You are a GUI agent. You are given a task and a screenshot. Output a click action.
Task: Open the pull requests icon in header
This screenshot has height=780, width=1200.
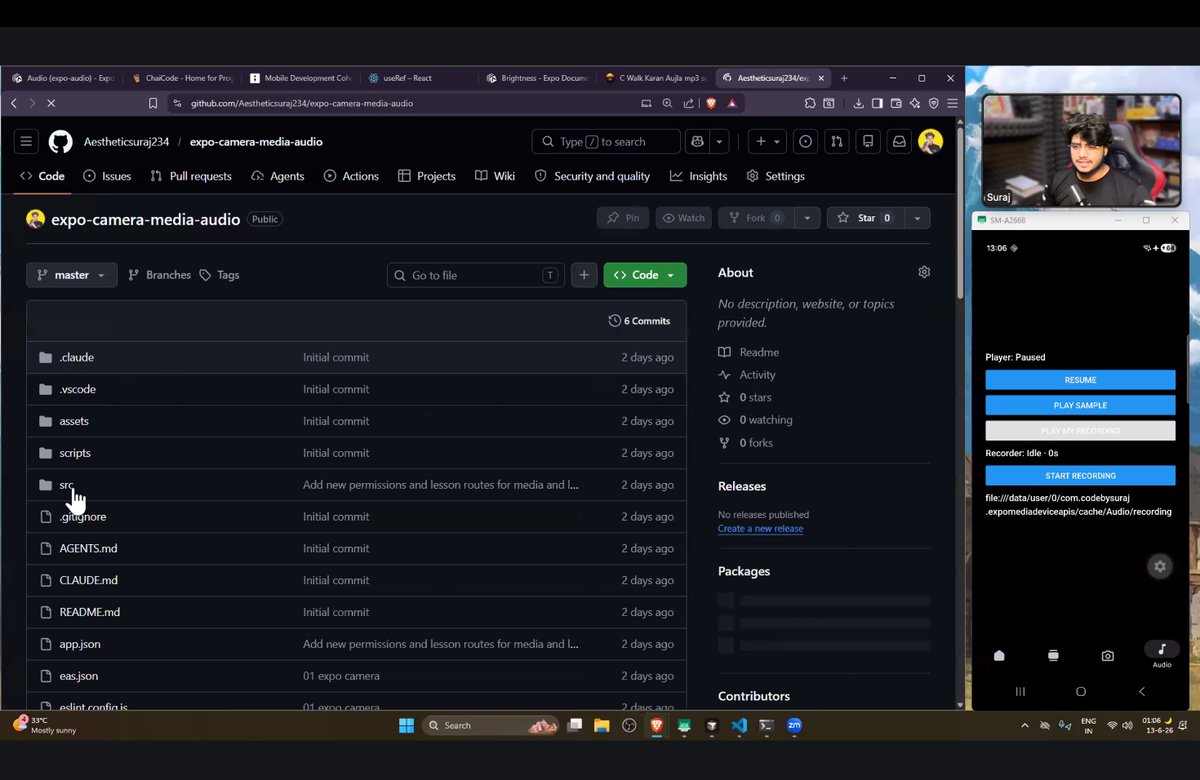(837, 142)
